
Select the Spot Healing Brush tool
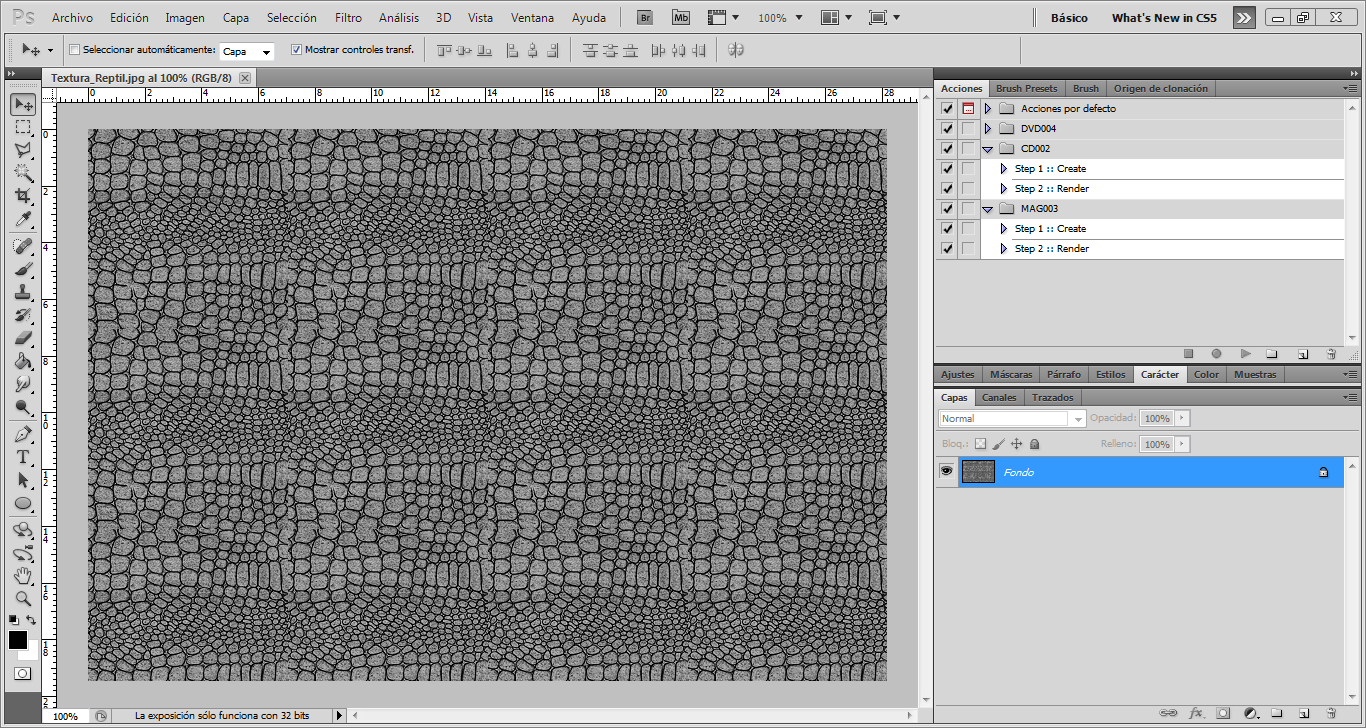[x=23, y=246]
